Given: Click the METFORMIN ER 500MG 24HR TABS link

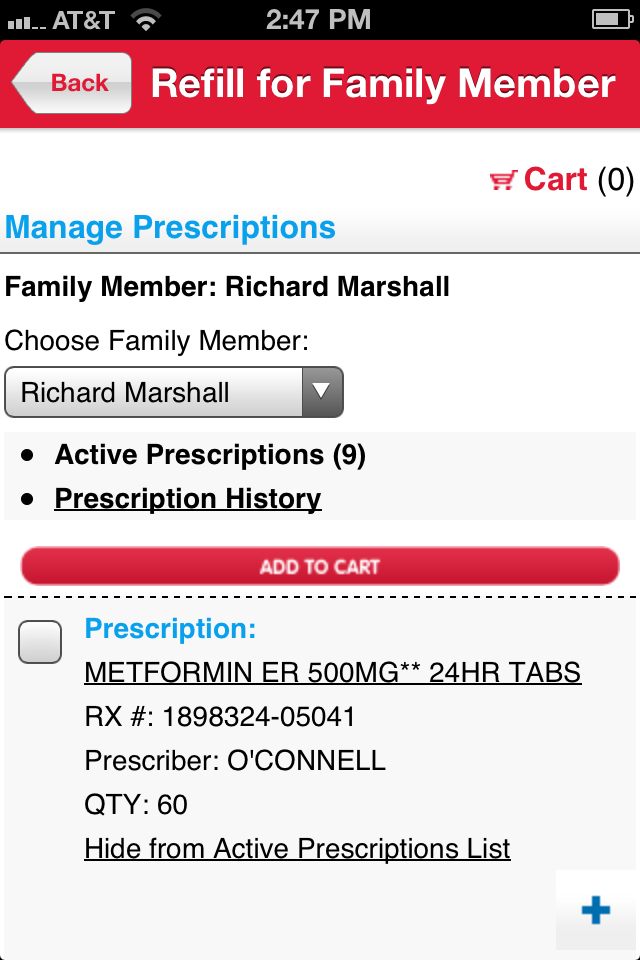Looking at the screenshot, I should pos(333,672).
